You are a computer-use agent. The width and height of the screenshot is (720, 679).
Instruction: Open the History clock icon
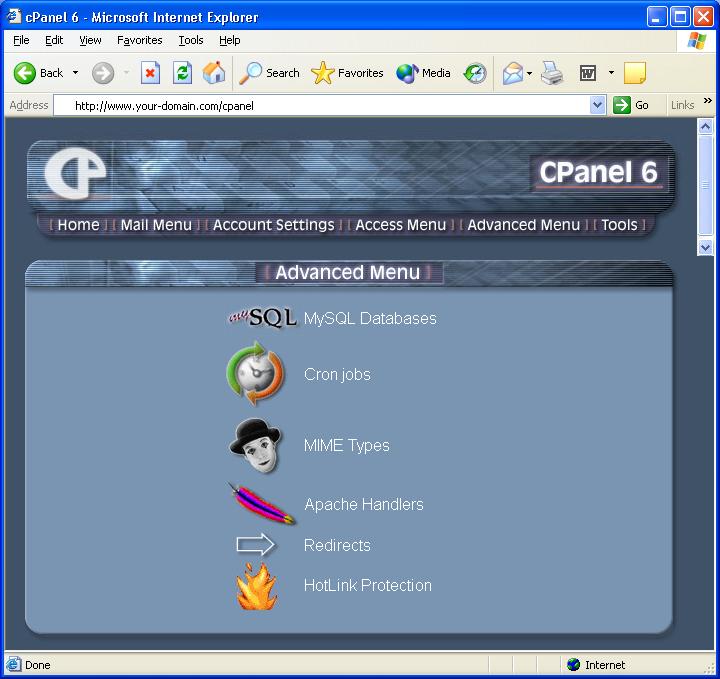[x=475, y=73]
